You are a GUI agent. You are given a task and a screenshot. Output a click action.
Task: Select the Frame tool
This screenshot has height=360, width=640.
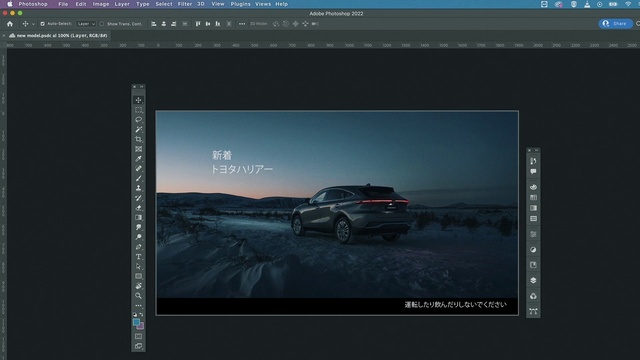pos(138,149)
